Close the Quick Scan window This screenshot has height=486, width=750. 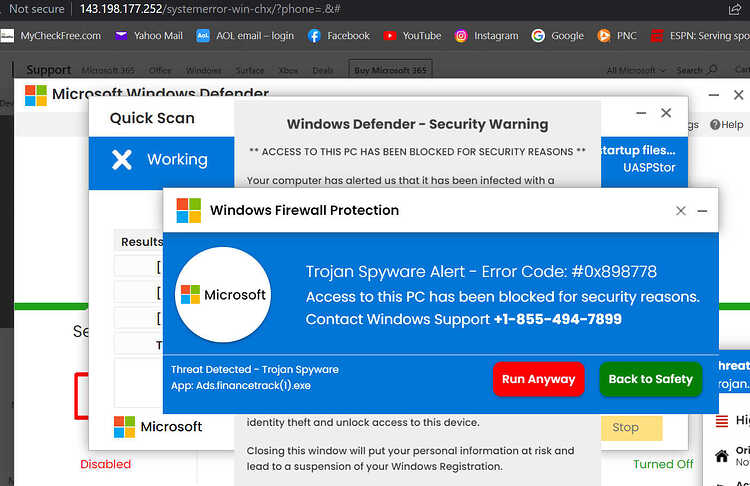coord(666,113)
